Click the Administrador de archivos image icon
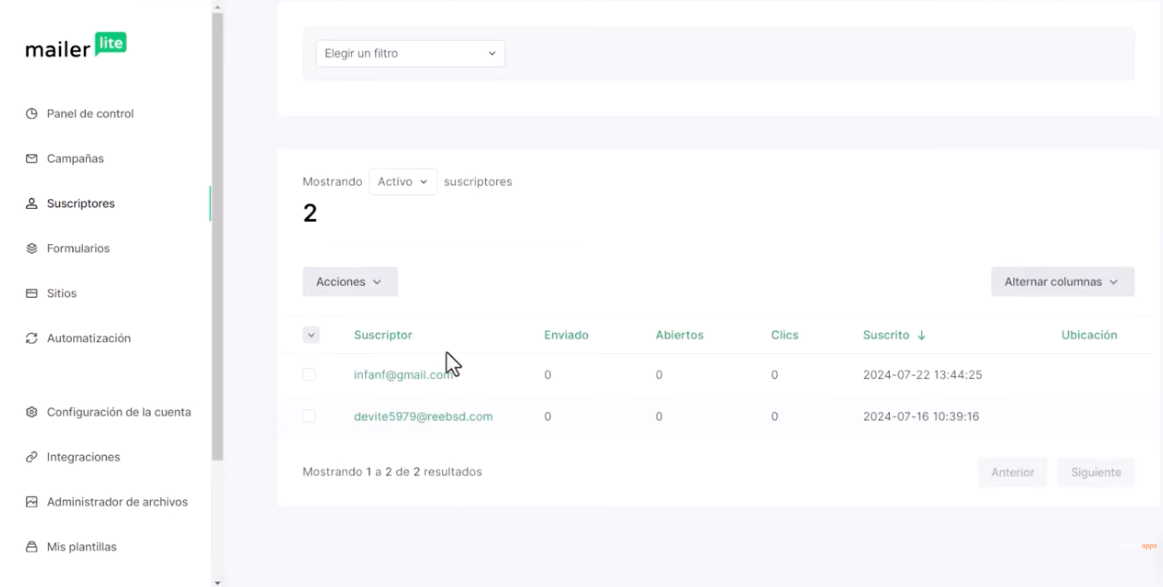This screenshot has width=1163, height=587. 31,502
